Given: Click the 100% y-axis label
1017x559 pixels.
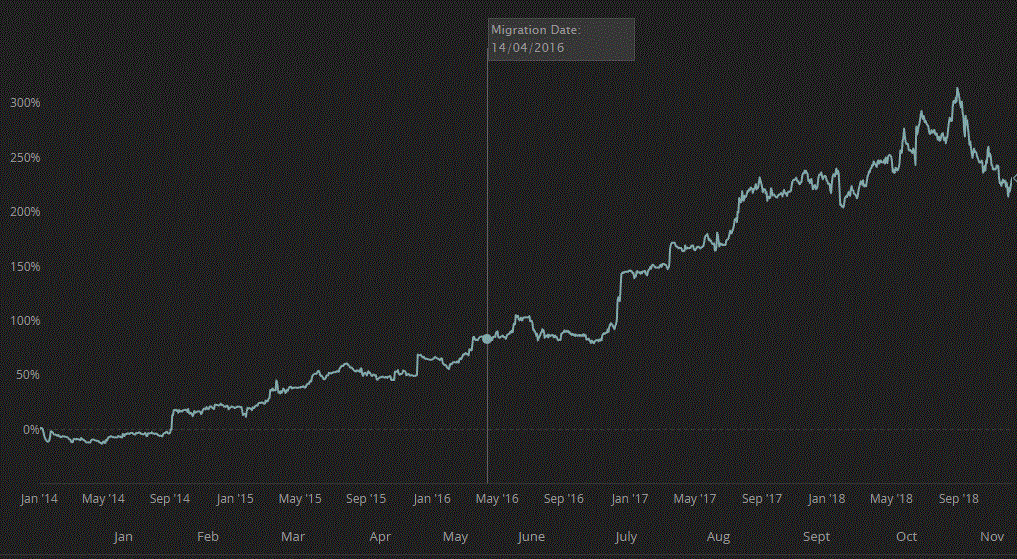Looking at the screenshot, I should pos(25,321).
